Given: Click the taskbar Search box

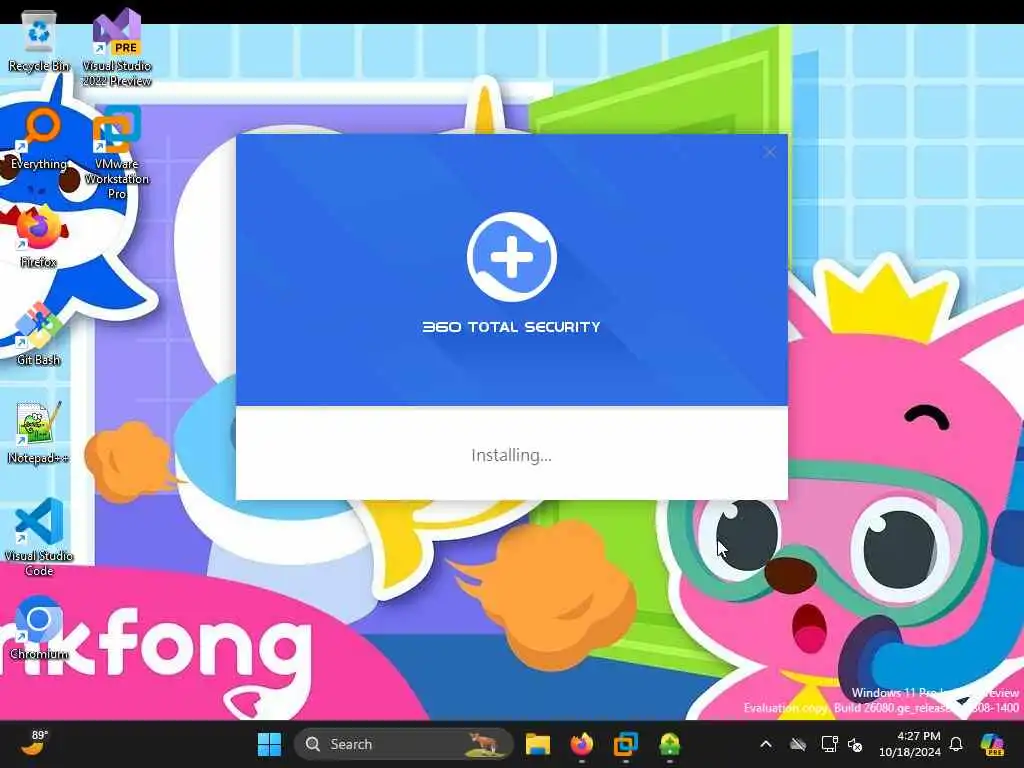Looking at the screenshot, I should (x=403, y=744).
